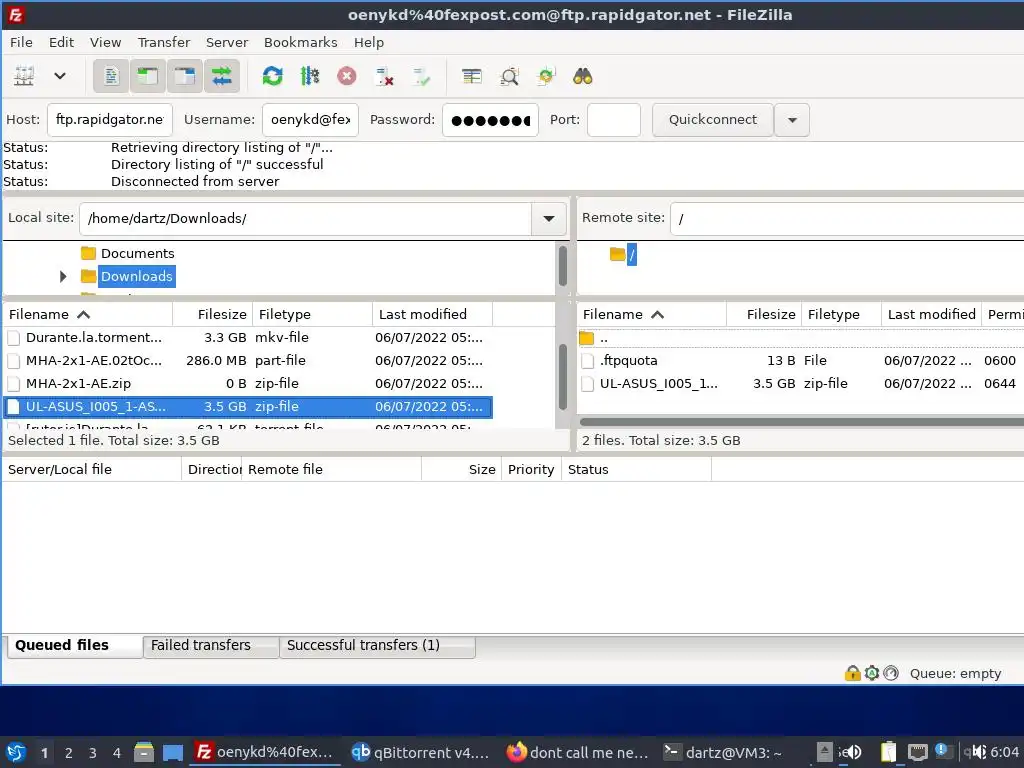Image resolution: width=1024 pixels, height=768 pixels.
Task: Open the Site Manager dropdown arrow
Action: click(x=59, y=76)
